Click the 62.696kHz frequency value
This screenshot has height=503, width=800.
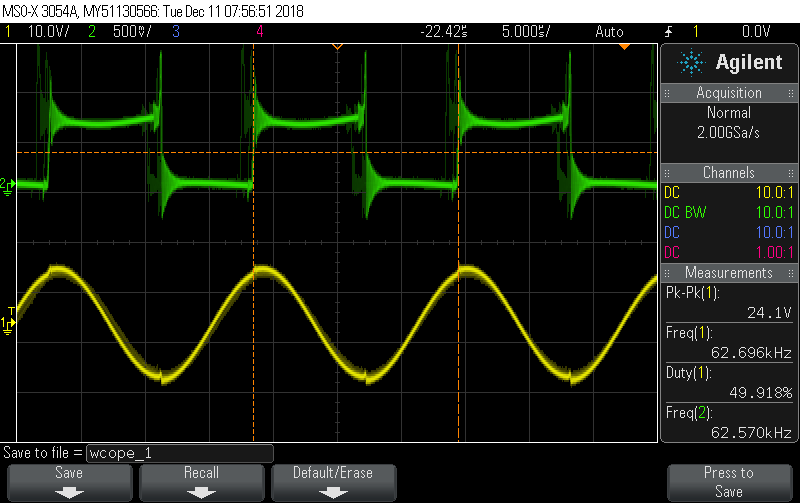[x=751, y=353]
